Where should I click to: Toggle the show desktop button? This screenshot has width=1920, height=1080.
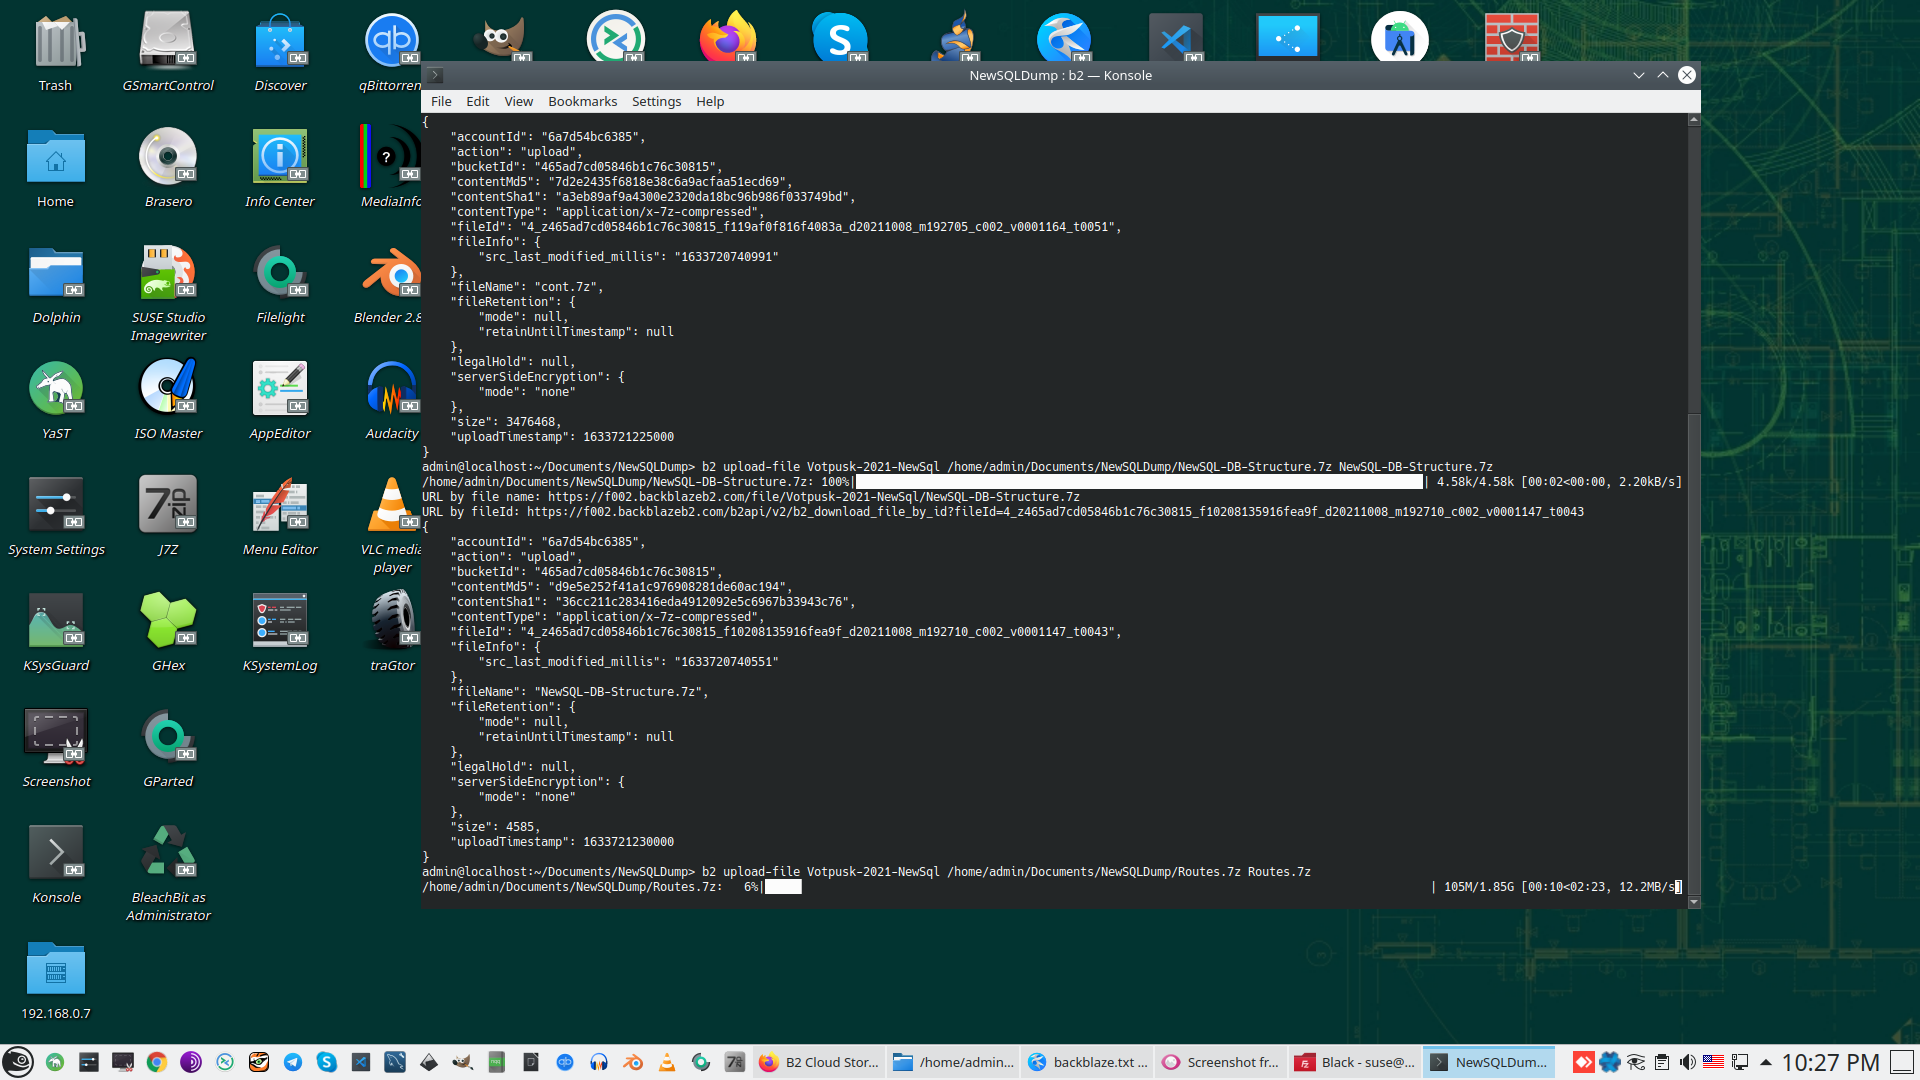point(1902,1062)
